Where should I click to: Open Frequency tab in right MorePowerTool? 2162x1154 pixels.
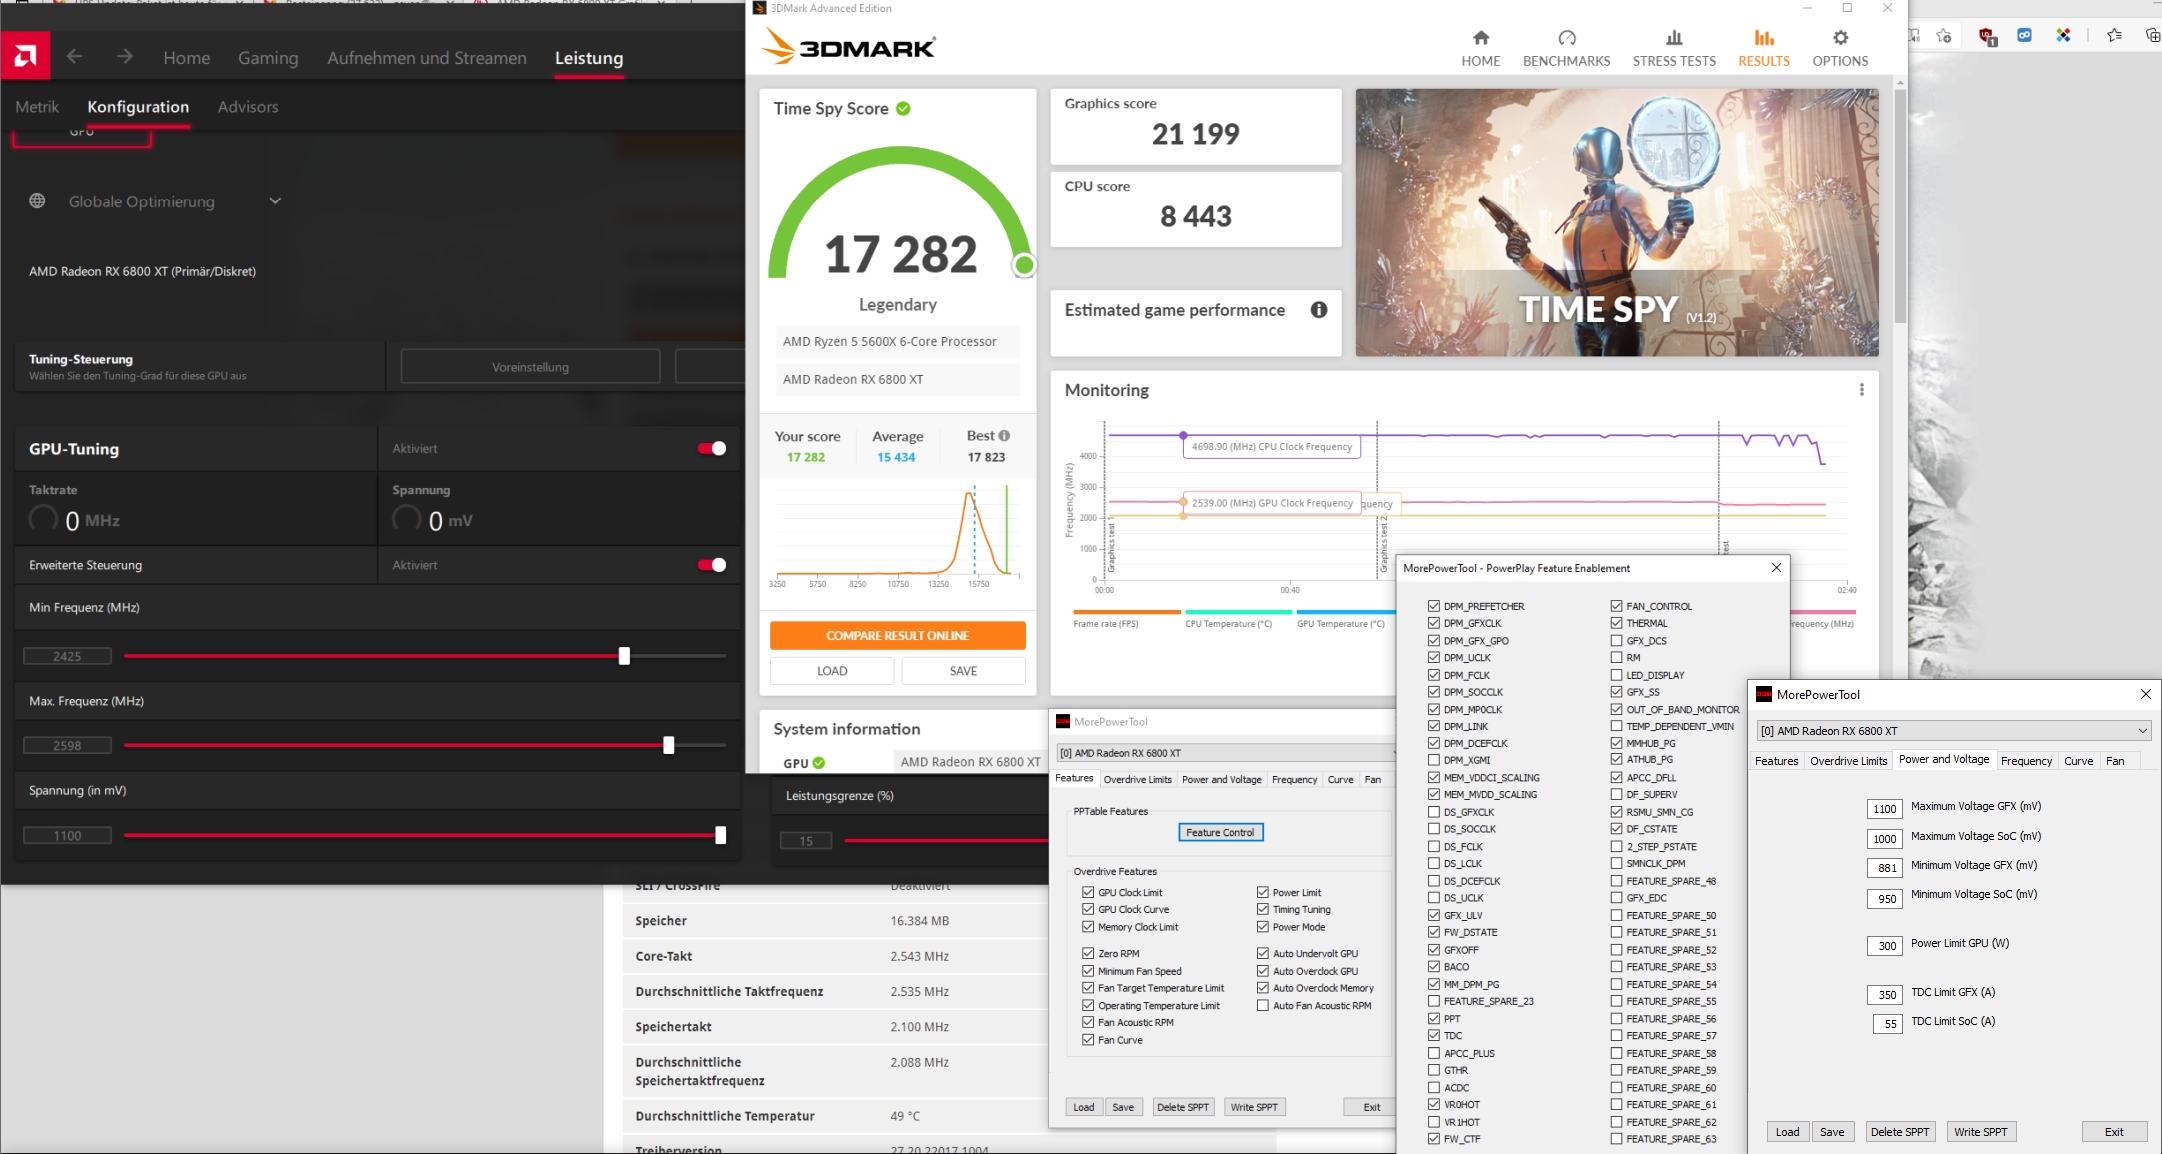pyautogui.click(x=2026, y=761)
